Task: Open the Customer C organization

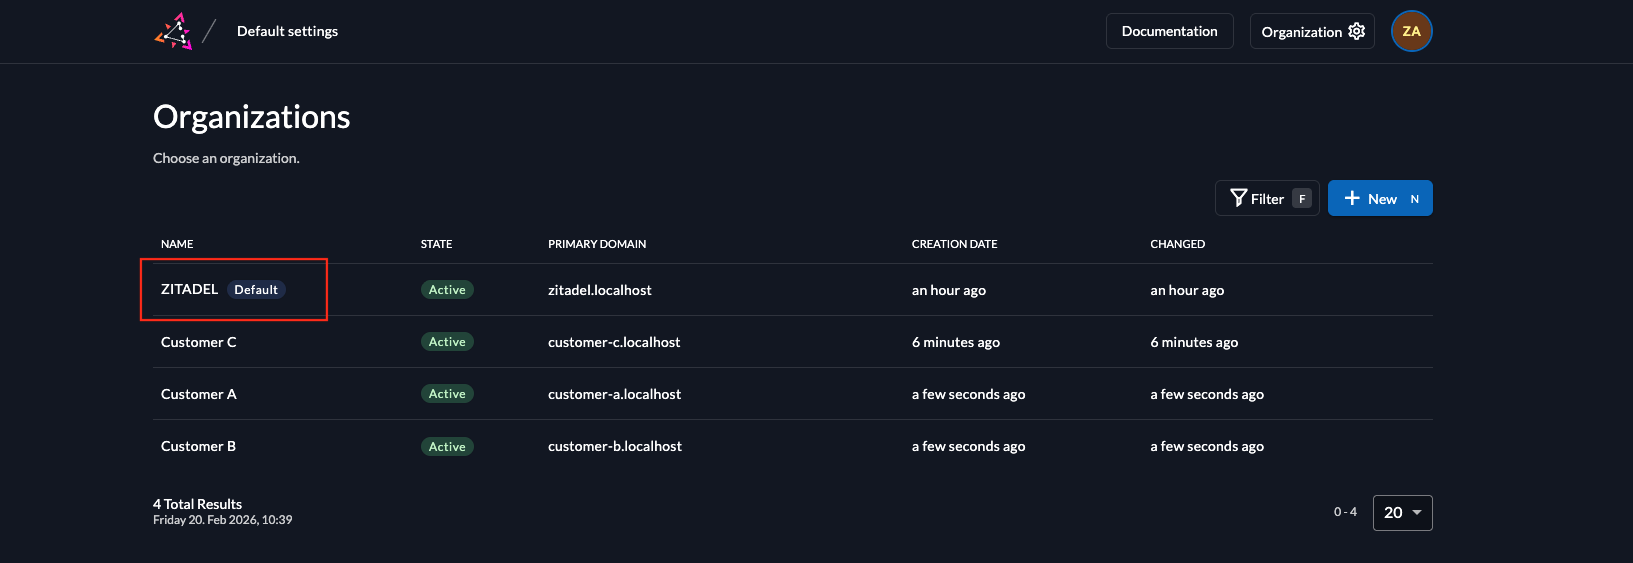Action: coord(199,342)
